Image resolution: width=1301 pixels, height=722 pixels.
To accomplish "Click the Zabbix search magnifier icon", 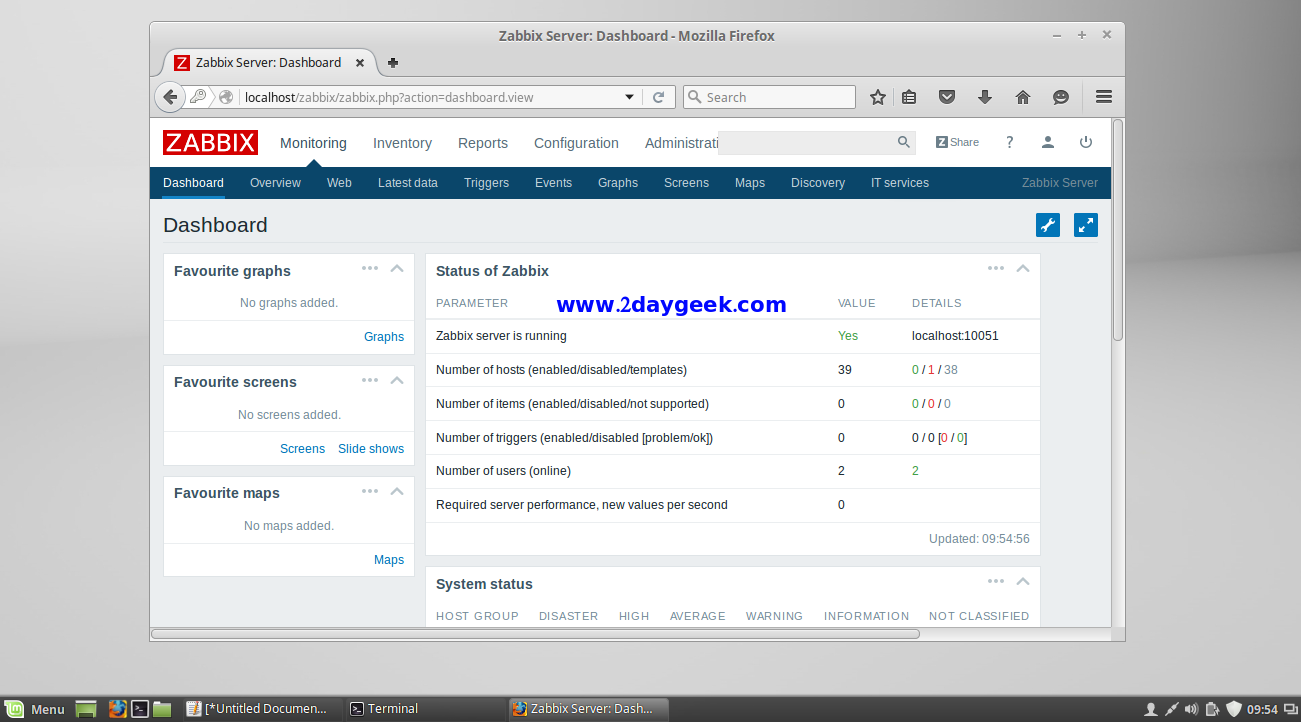I will click(904, 142).
